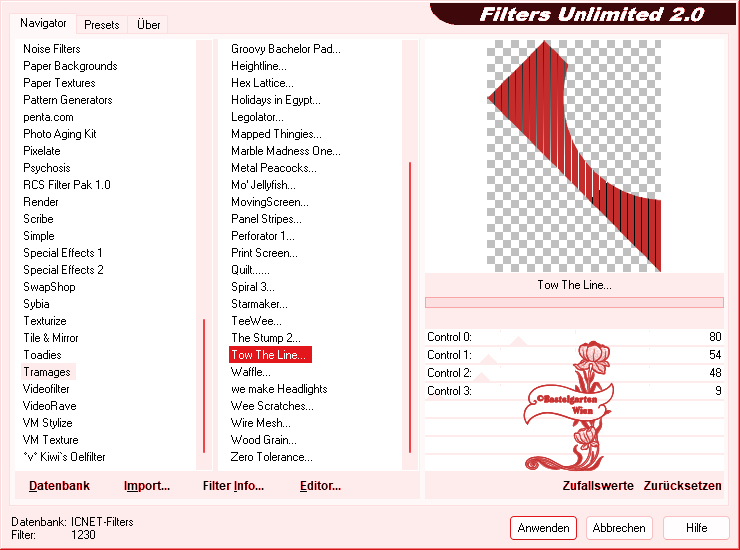Select Tramages category

[x=47, y=372]
